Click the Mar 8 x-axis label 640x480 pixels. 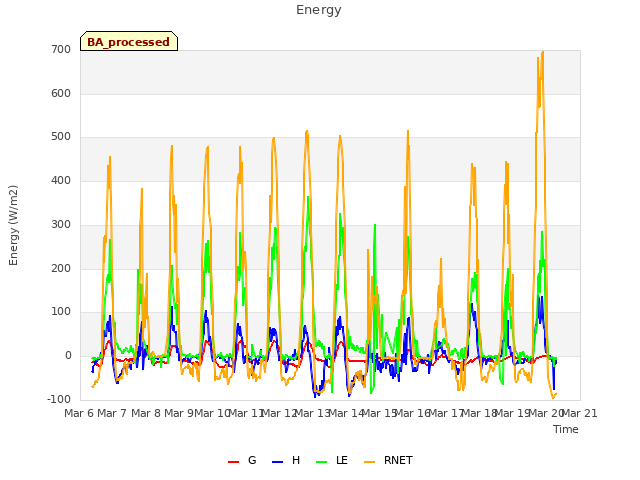146,413
